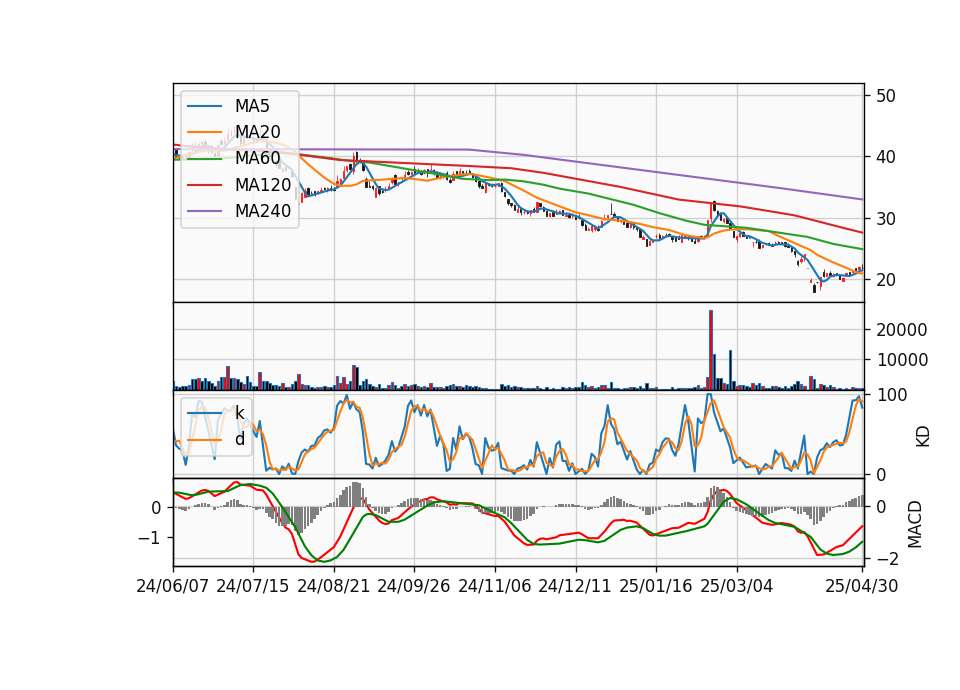
Task: Click the 25/01/16 date axis label
Action: click(656, 586)
